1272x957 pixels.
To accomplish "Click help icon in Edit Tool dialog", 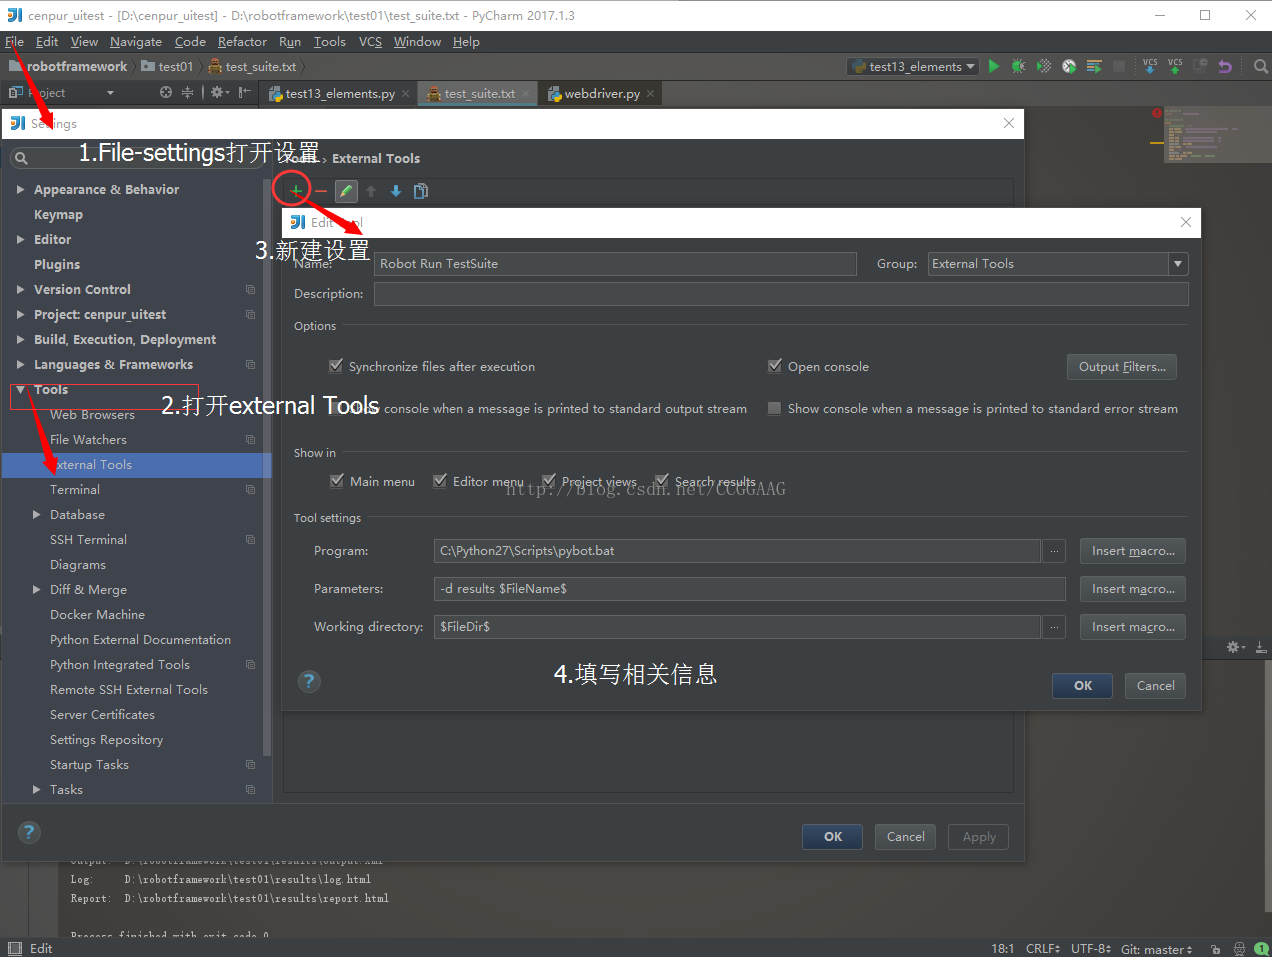I will coord(309,681).
